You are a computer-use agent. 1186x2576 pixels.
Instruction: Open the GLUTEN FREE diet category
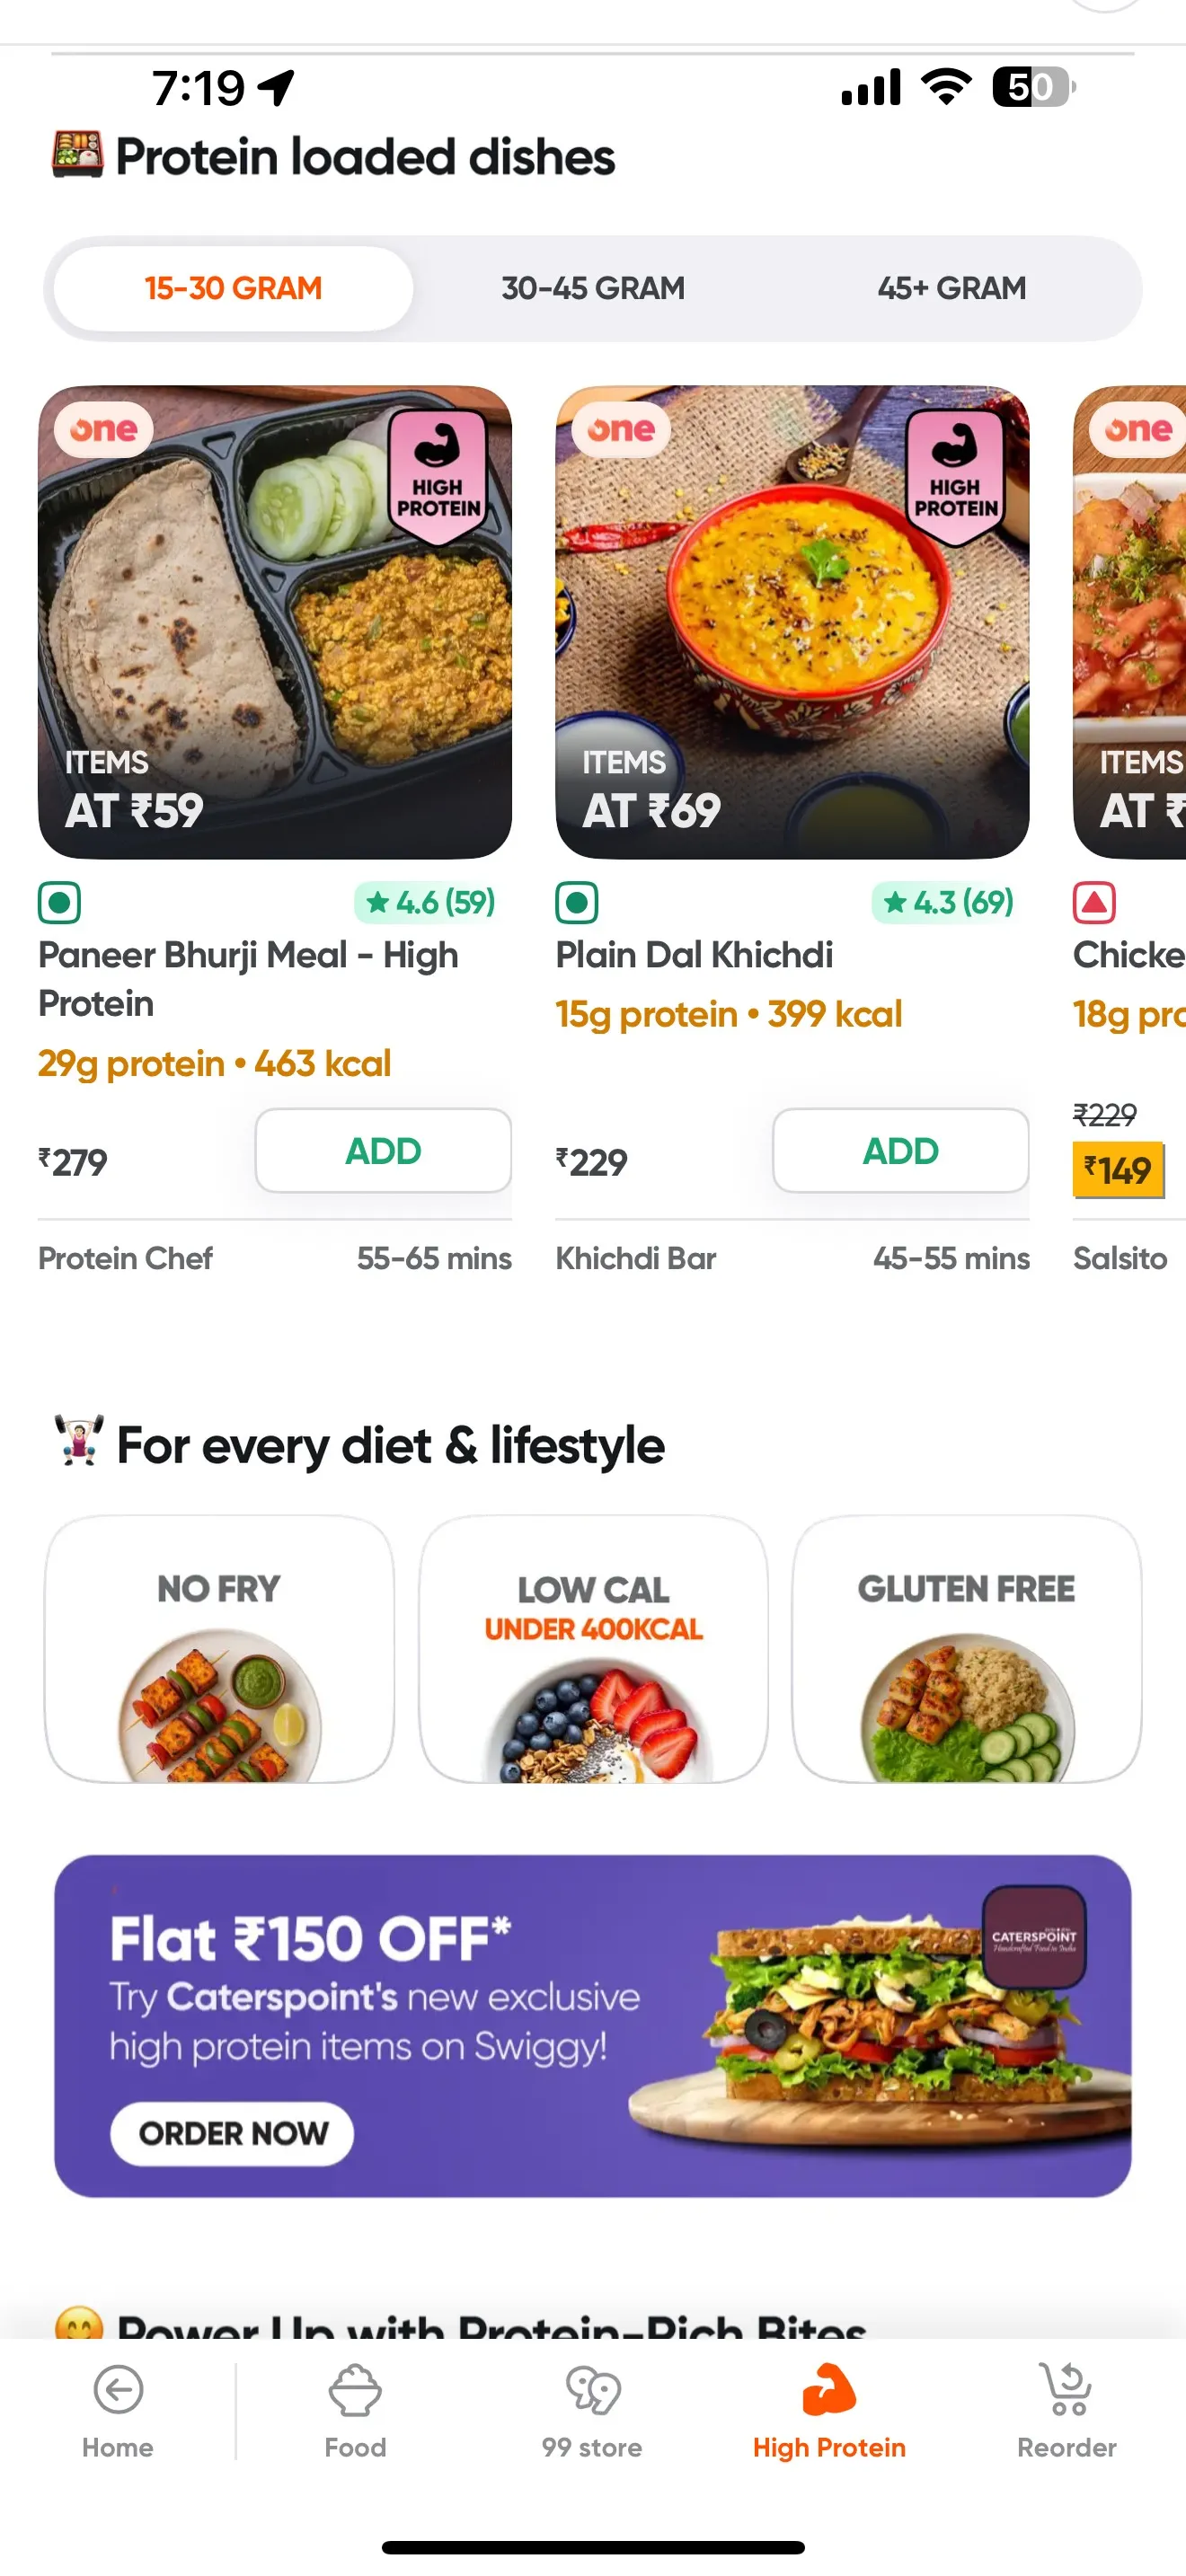pos(966,1650)
